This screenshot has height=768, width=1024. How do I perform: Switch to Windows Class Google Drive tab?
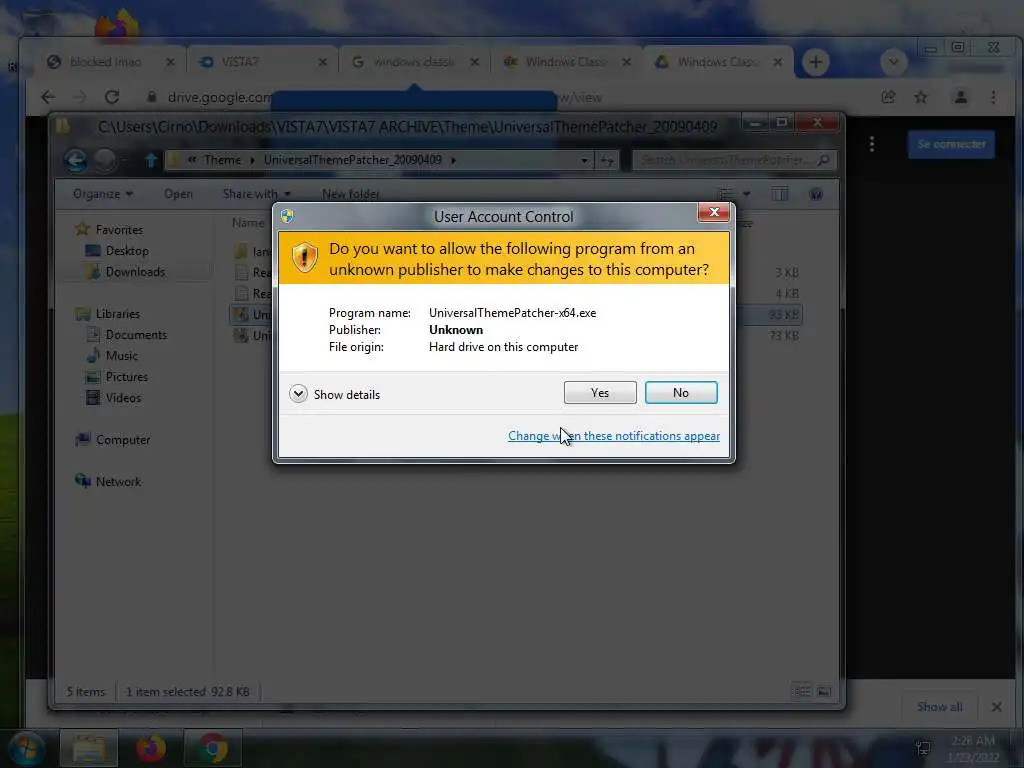click(x=717, y=62)
